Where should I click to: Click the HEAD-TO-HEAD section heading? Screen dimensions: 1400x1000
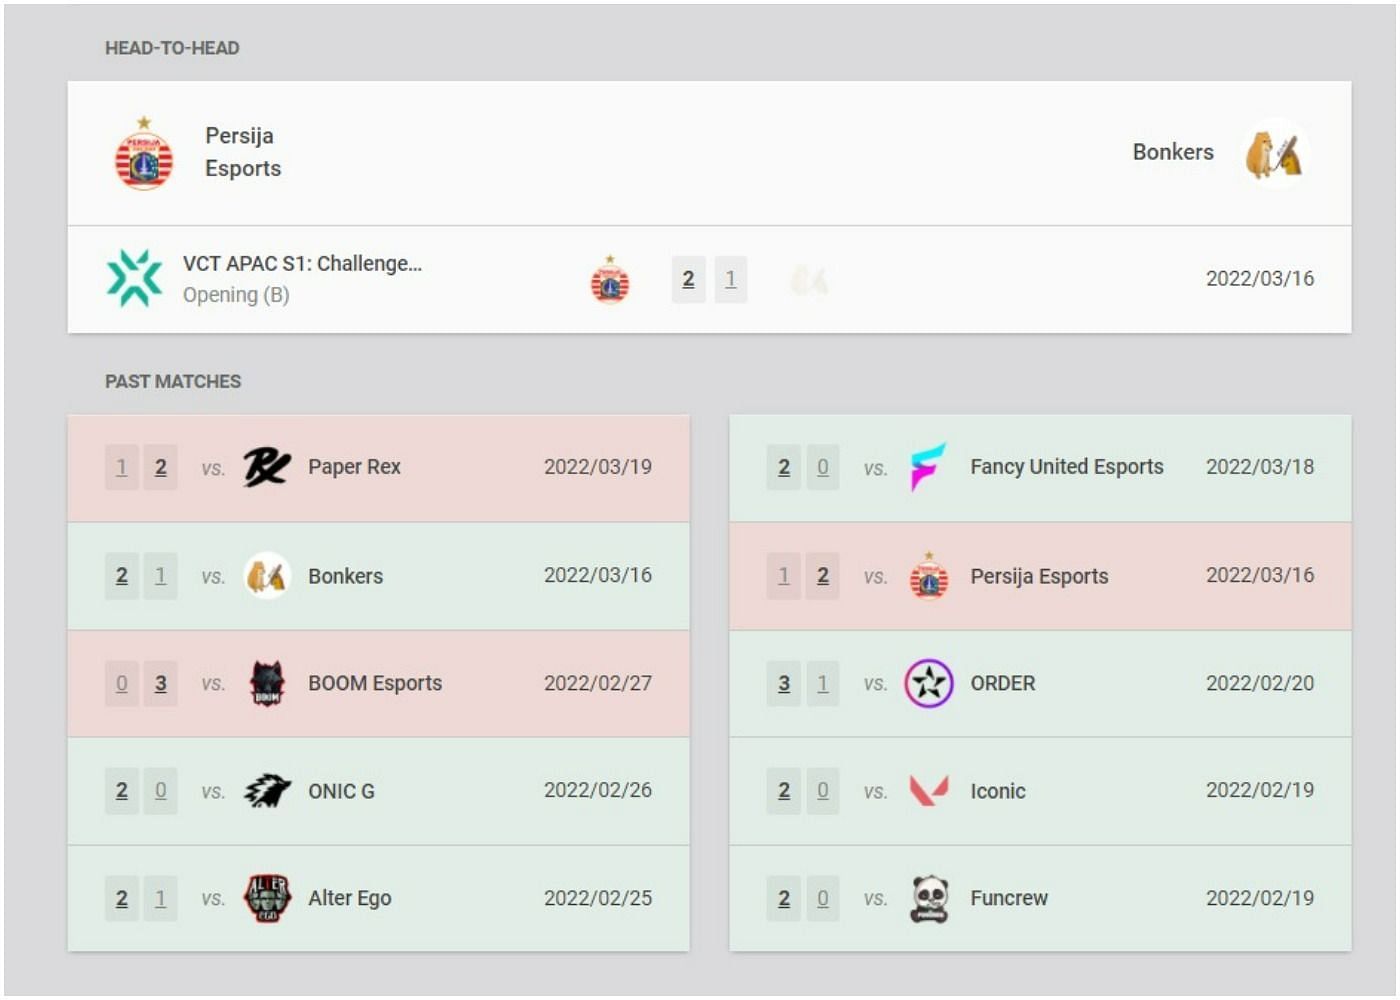(x=172, y=48)
